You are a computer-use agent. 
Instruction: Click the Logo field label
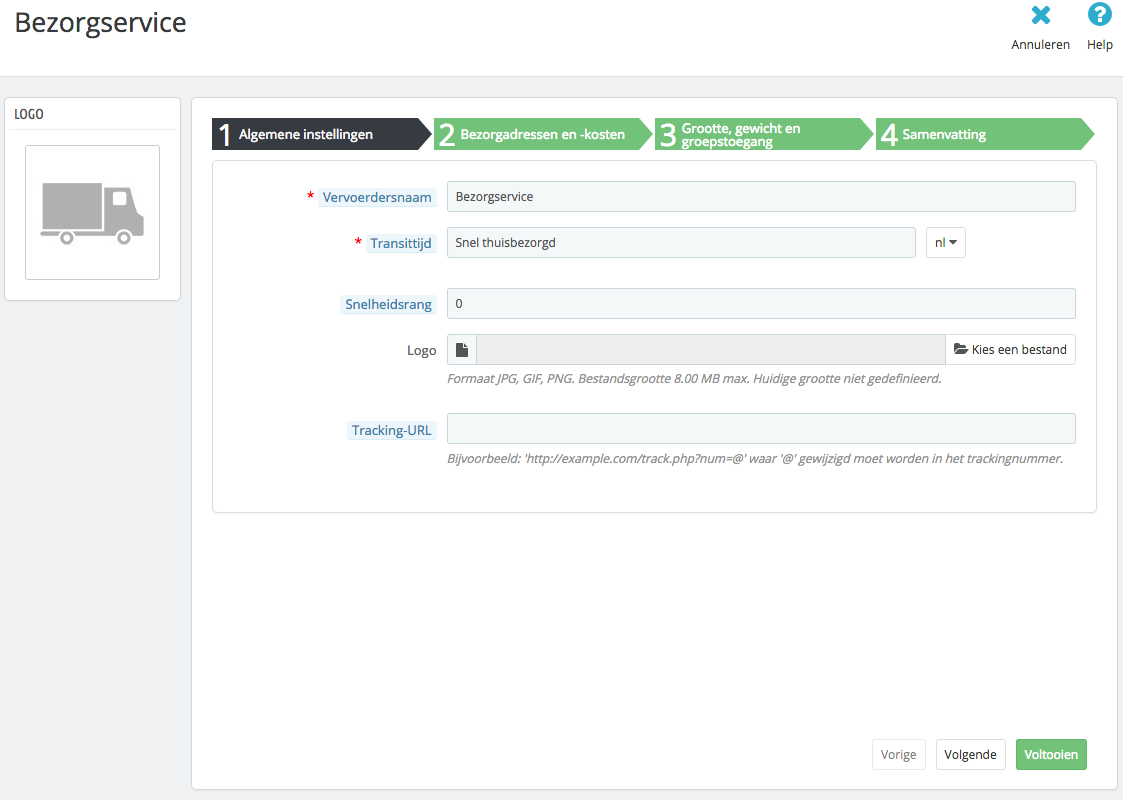(x=421, y=350)
